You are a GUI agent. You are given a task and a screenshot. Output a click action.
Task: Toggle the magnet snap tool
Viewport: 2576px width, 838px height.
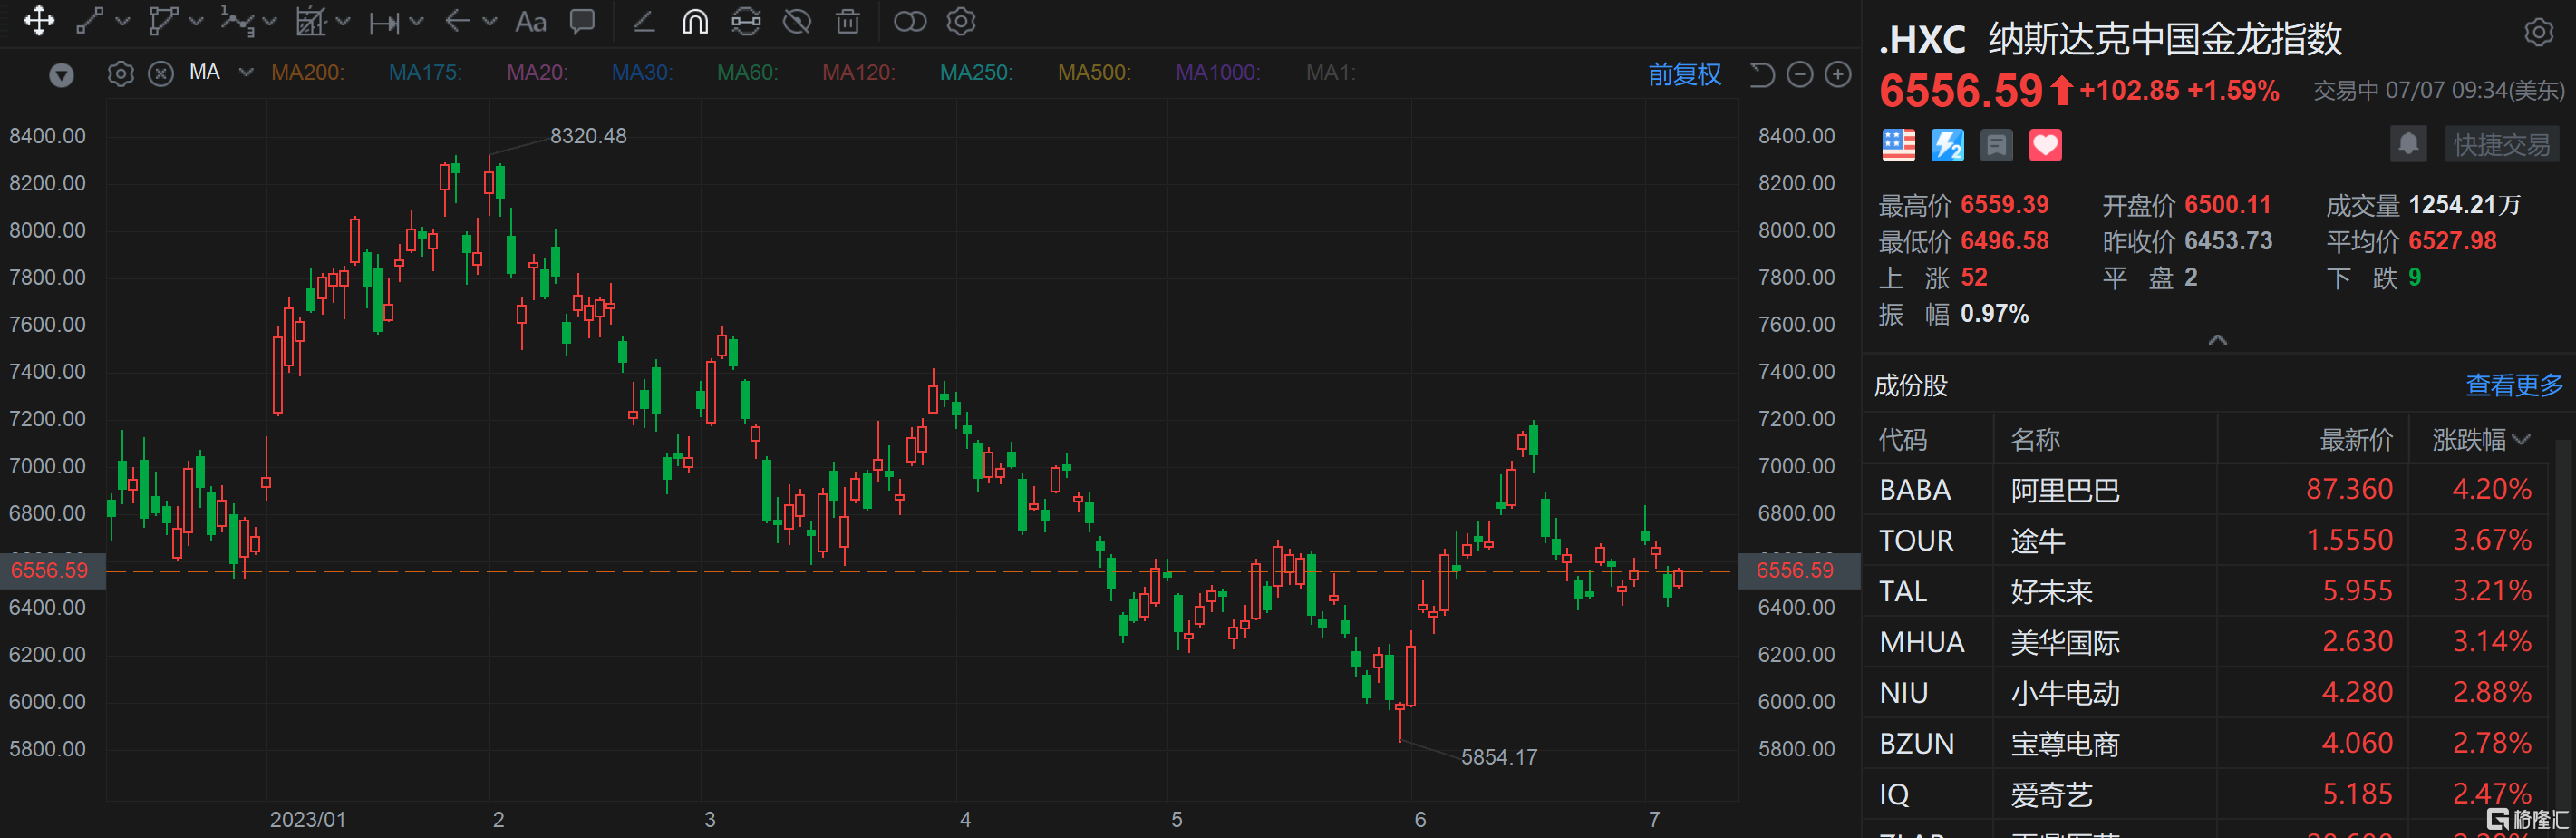(695, 21)
